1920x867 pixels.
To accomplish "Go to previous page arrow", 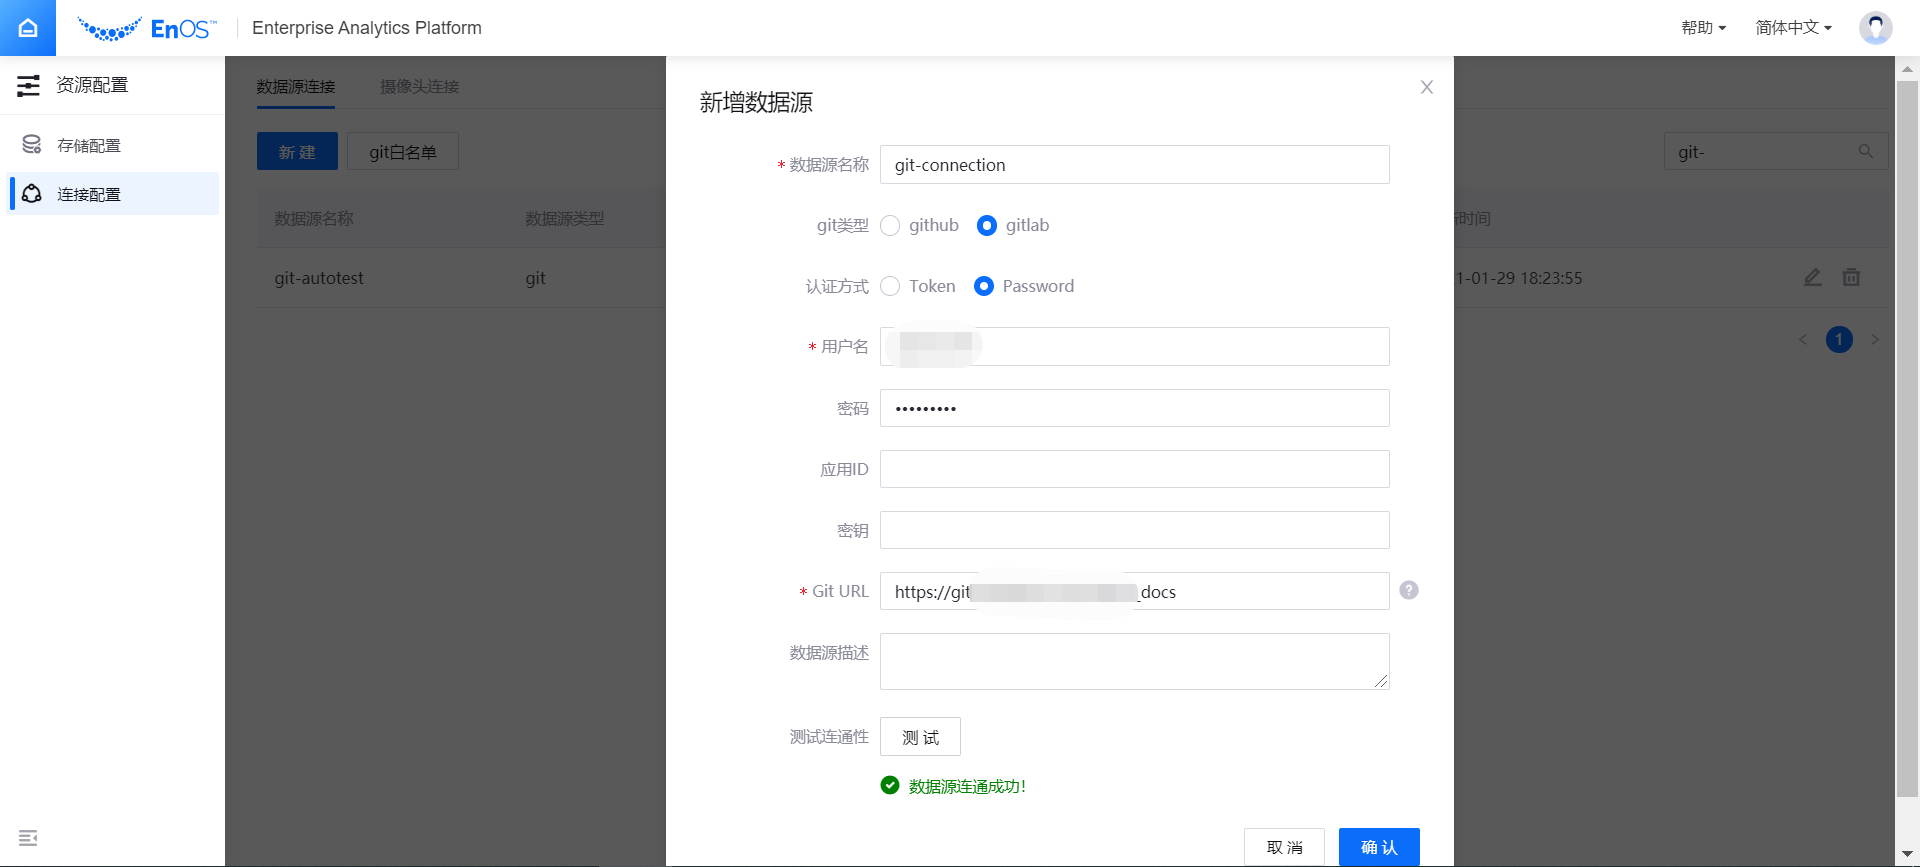I will (1802, 340).
